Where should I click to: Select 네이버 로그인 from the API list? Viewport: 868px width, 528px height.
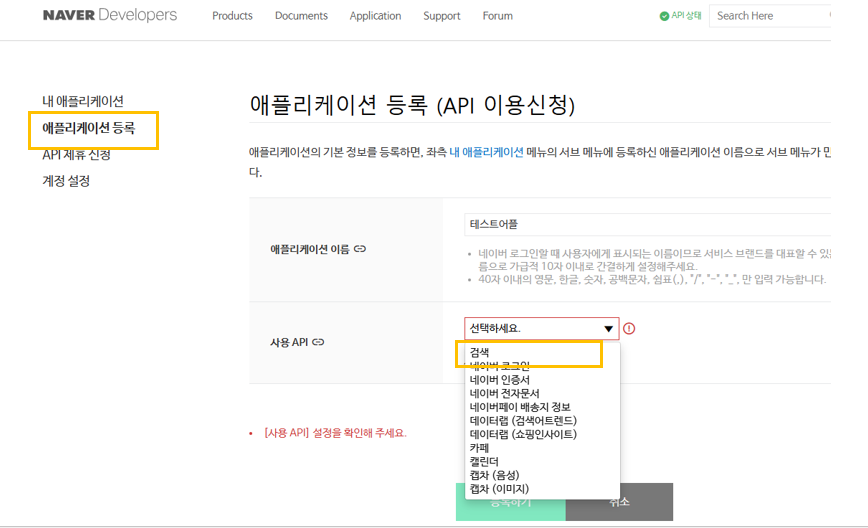coord(542,366)
